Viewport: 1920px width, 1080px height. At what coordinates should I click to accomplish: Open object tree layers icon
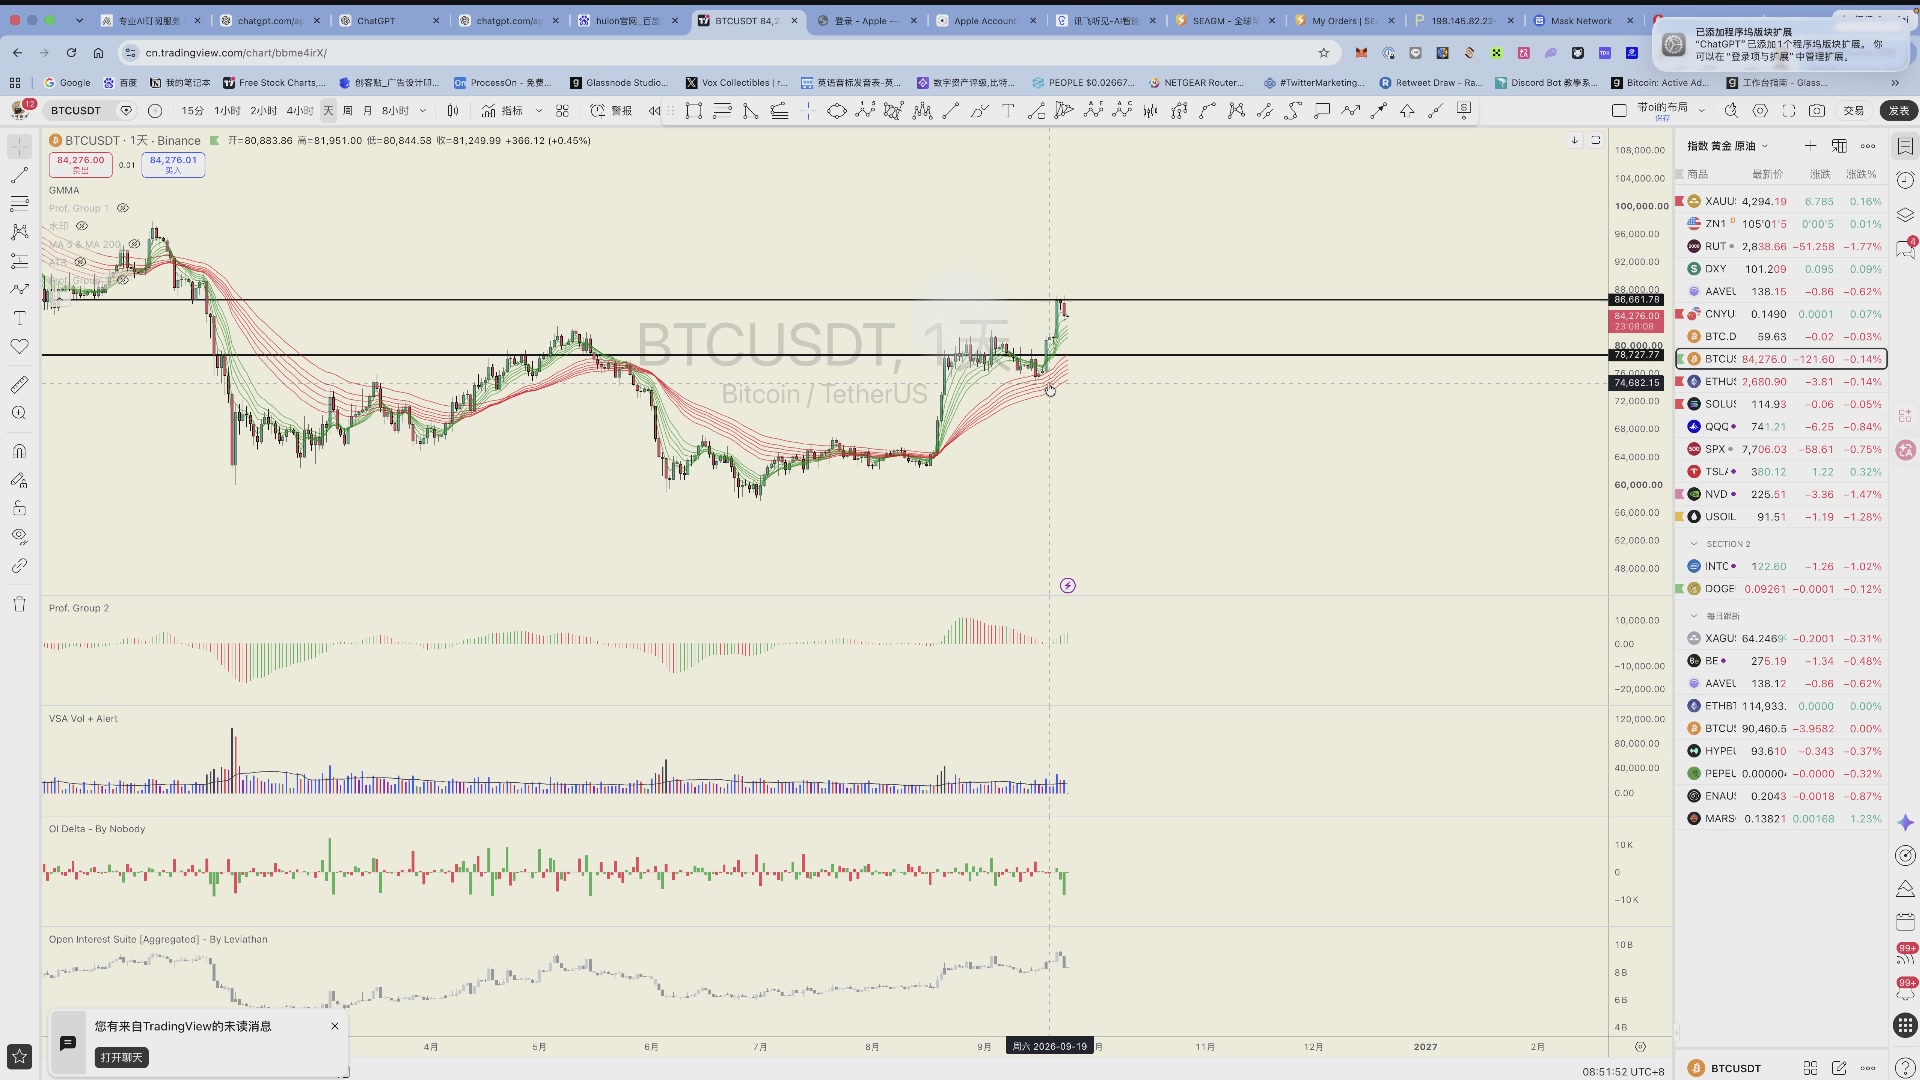[x=1905, y=215]
